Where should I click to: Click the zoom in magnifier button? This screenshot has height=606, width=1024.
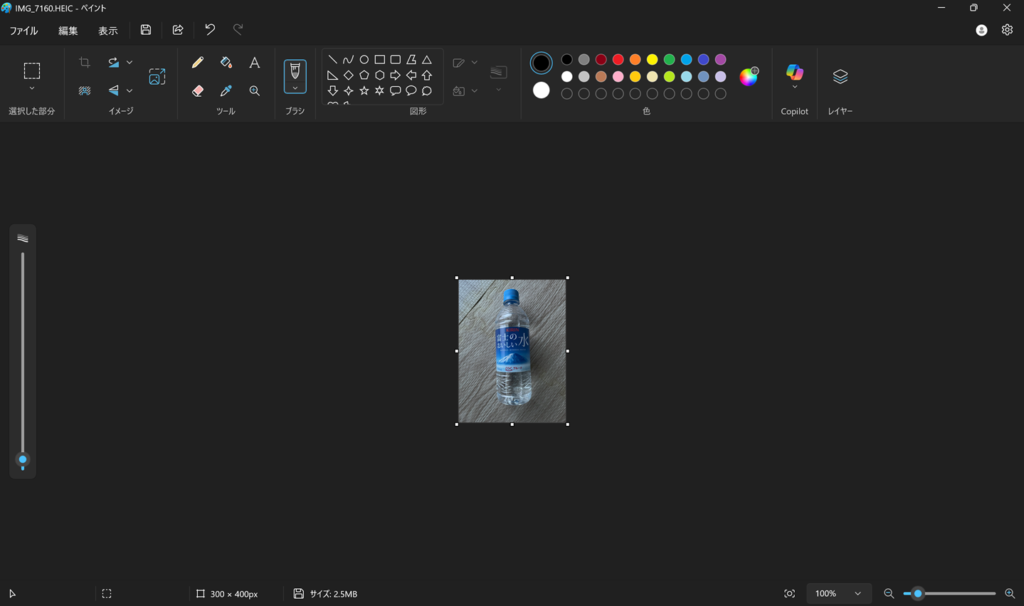tap(1010, 594)
